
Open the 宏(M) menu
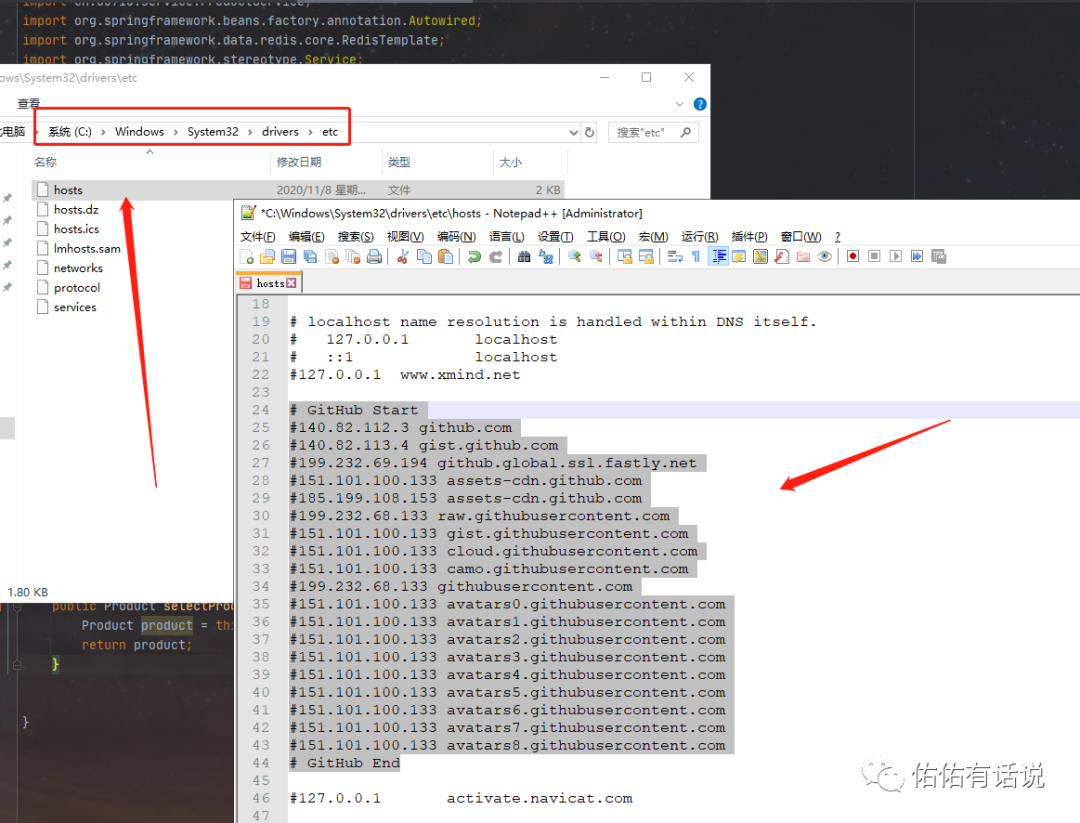tap(653, 236)
